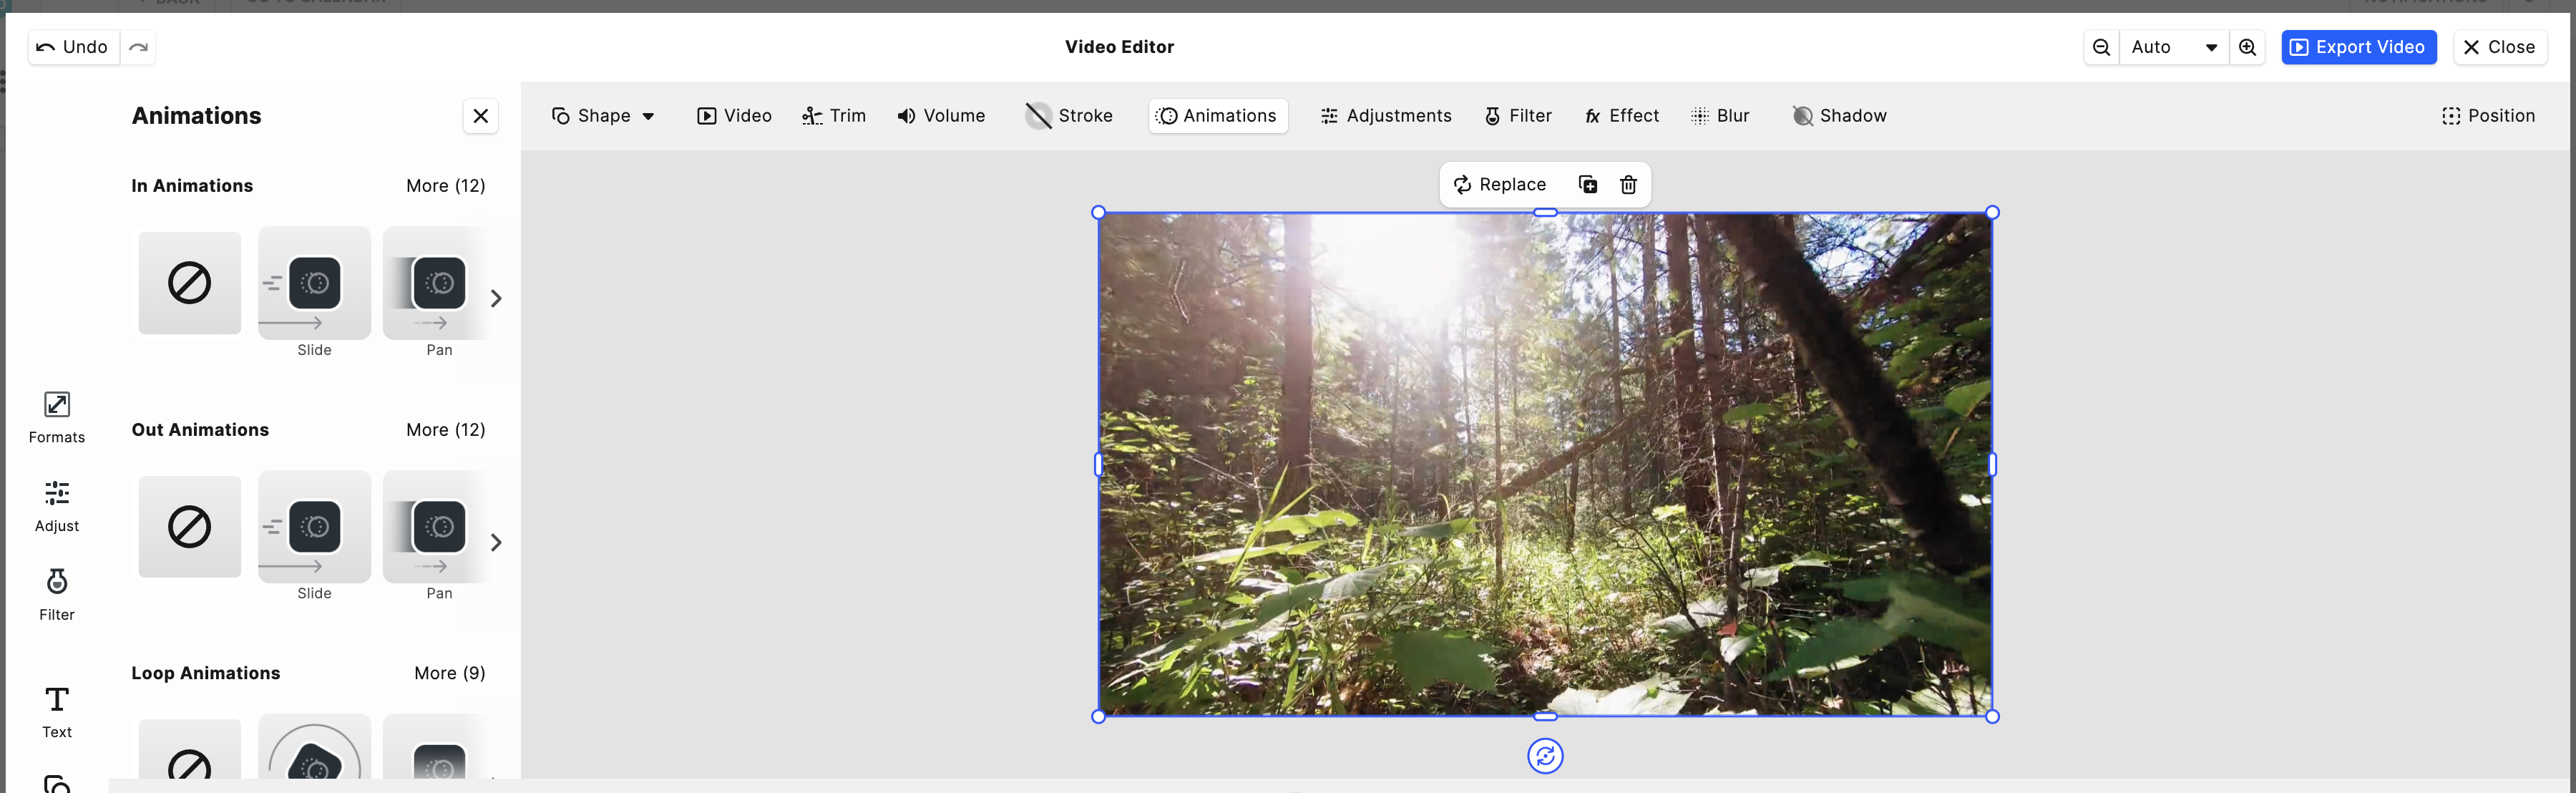The image size is (2576, 793).
Task: Show More (9) Loop Animations
Action: coord(450,673)
